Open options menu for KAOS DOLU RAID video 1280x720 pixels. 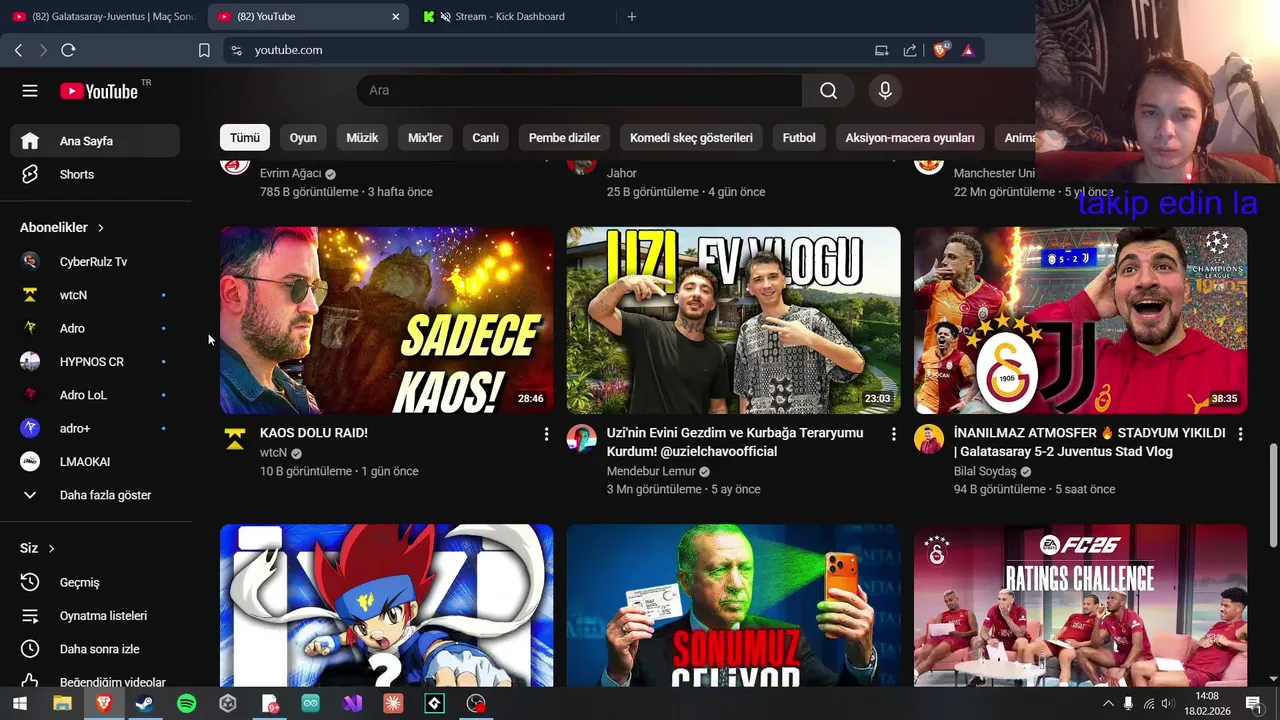click(x=546, y=434)
